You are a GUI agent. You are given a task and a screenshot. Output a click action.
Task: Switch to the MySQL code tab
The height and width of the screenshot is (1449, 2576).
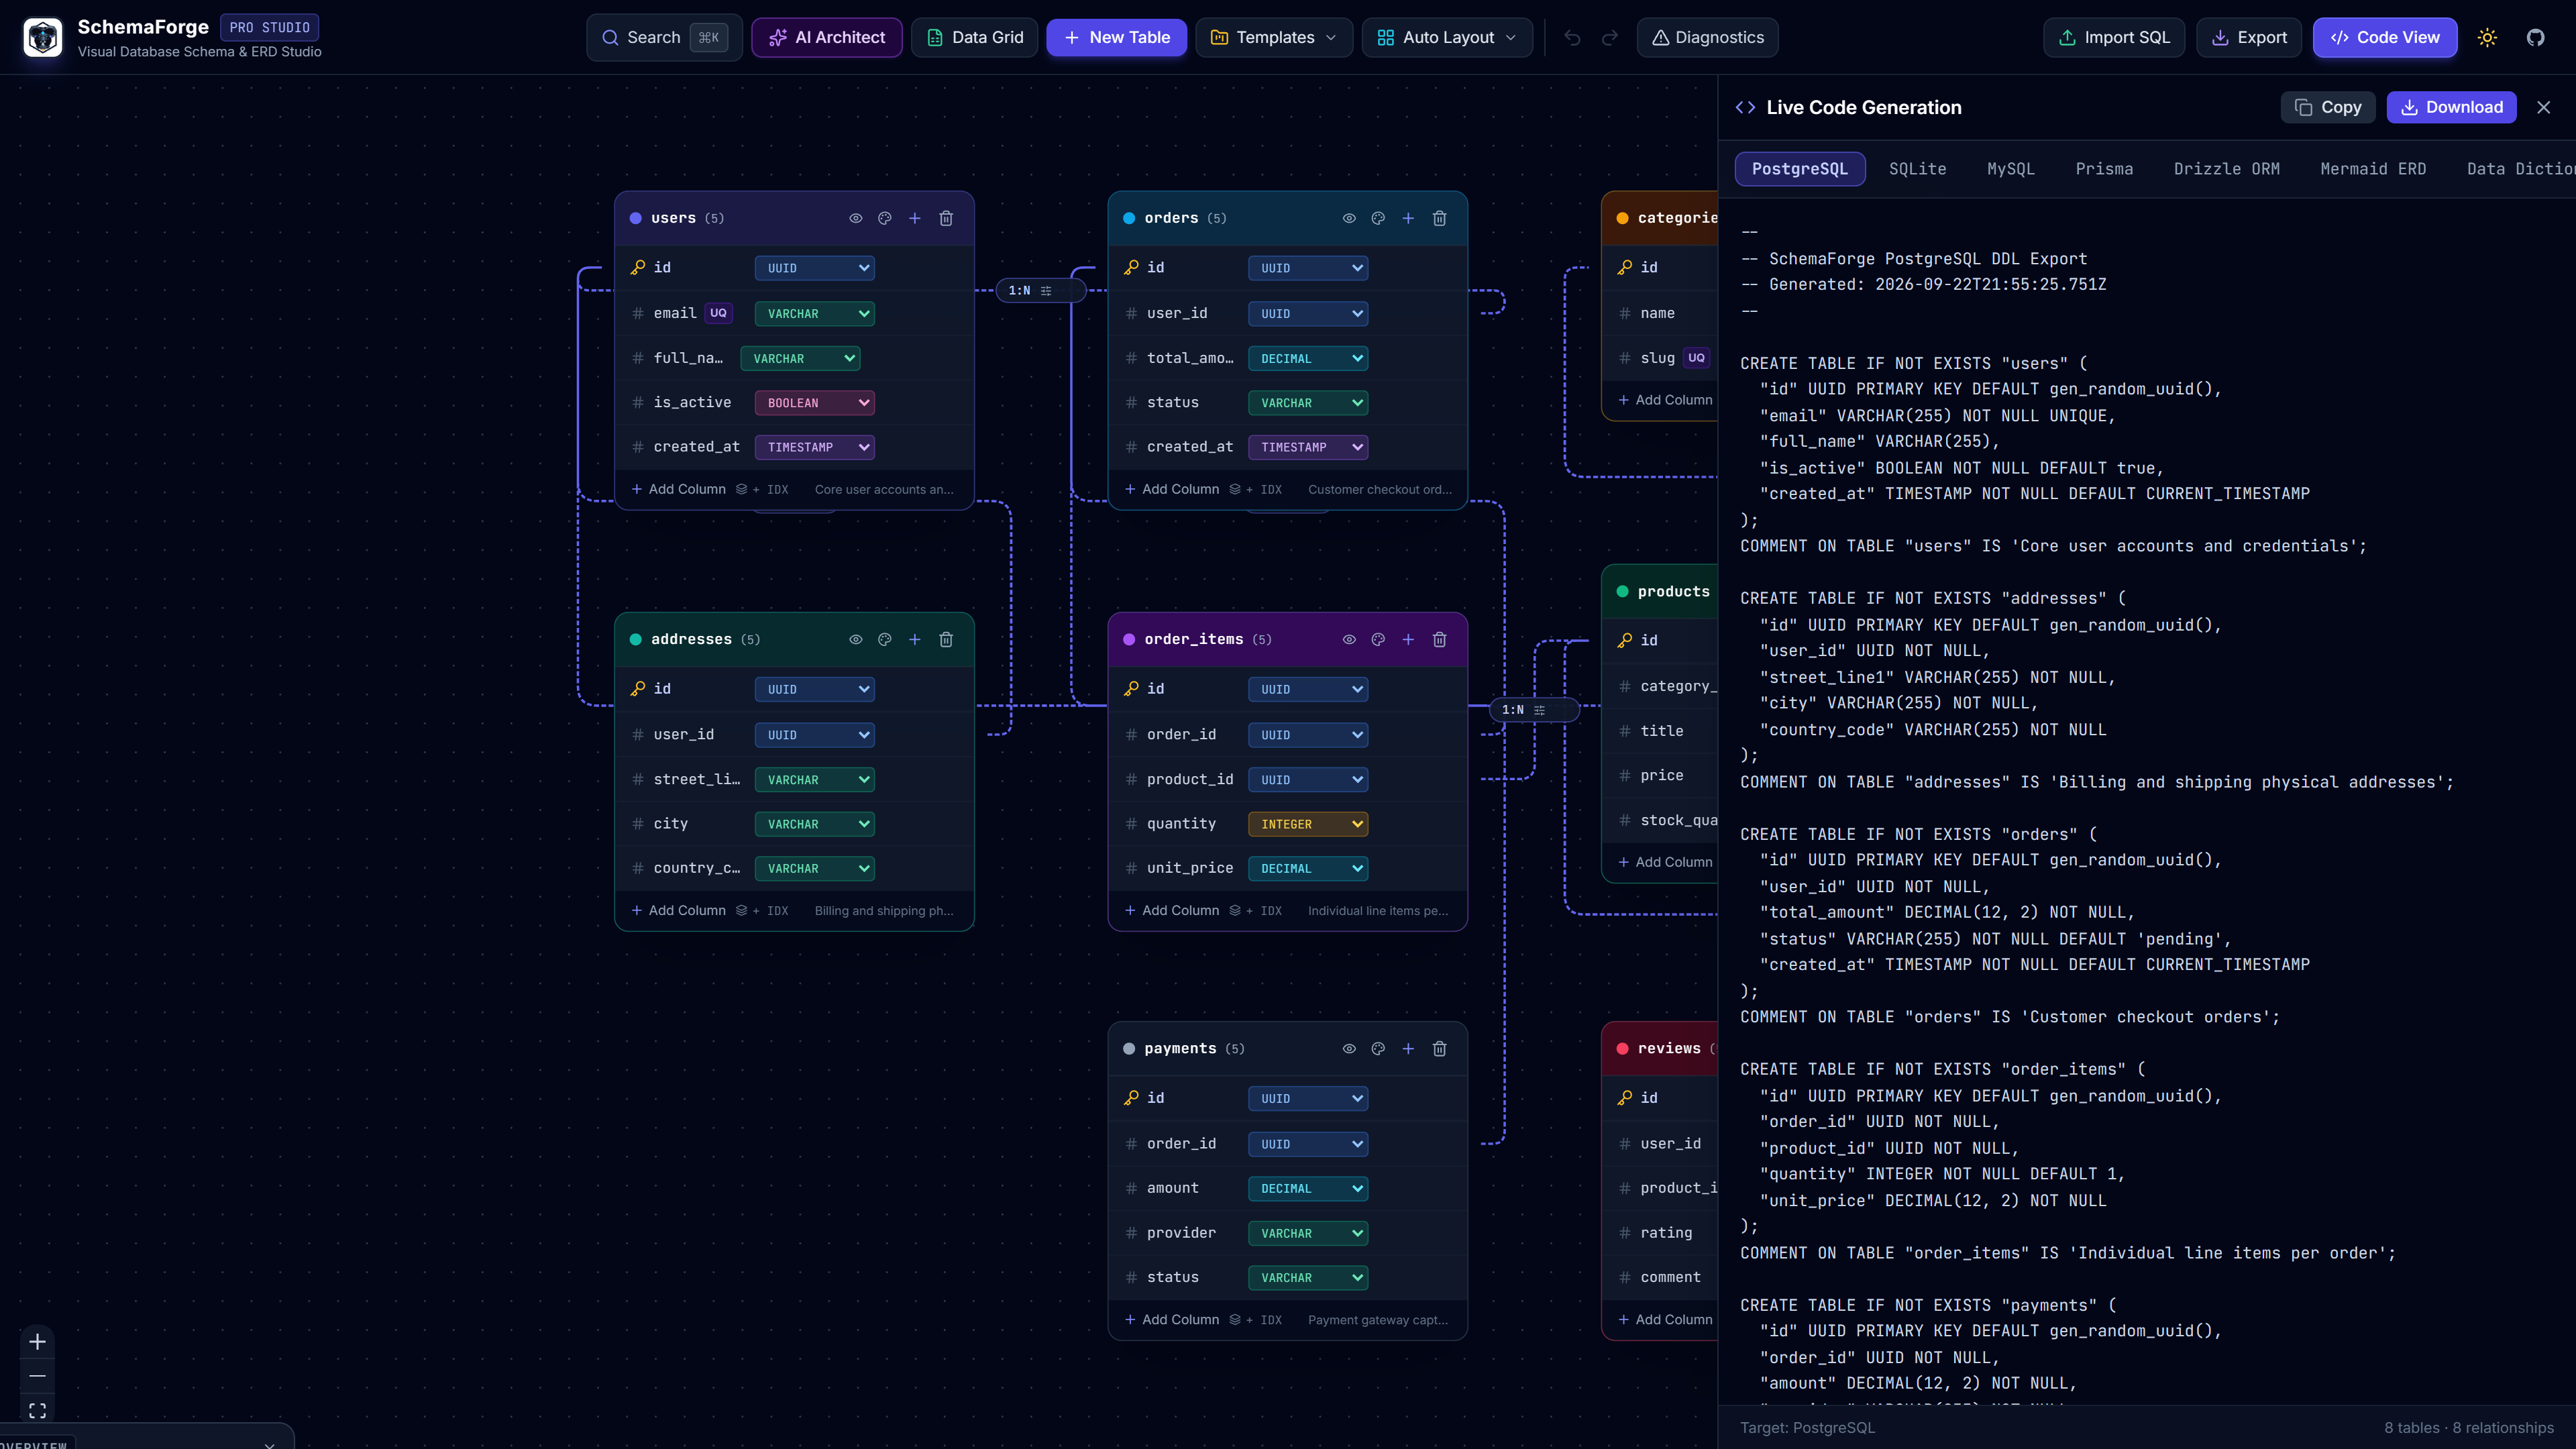tap(2010, 169)
